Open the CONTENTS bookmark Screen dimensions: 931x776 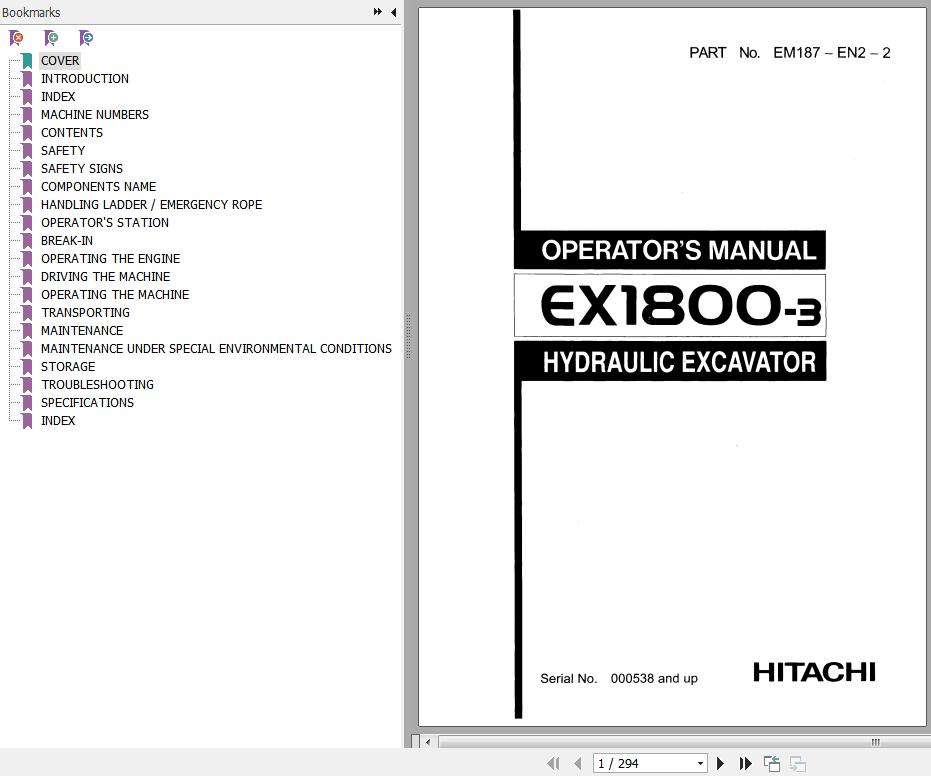point(72,132)
